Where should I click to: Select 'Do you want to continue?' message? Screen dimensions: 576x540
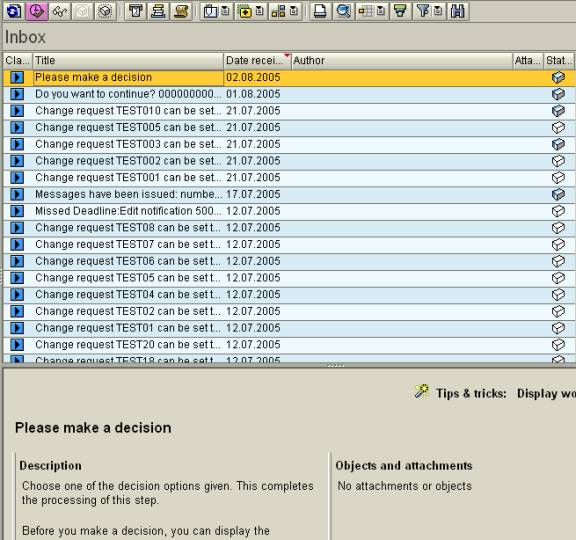[x=129, y=94]
